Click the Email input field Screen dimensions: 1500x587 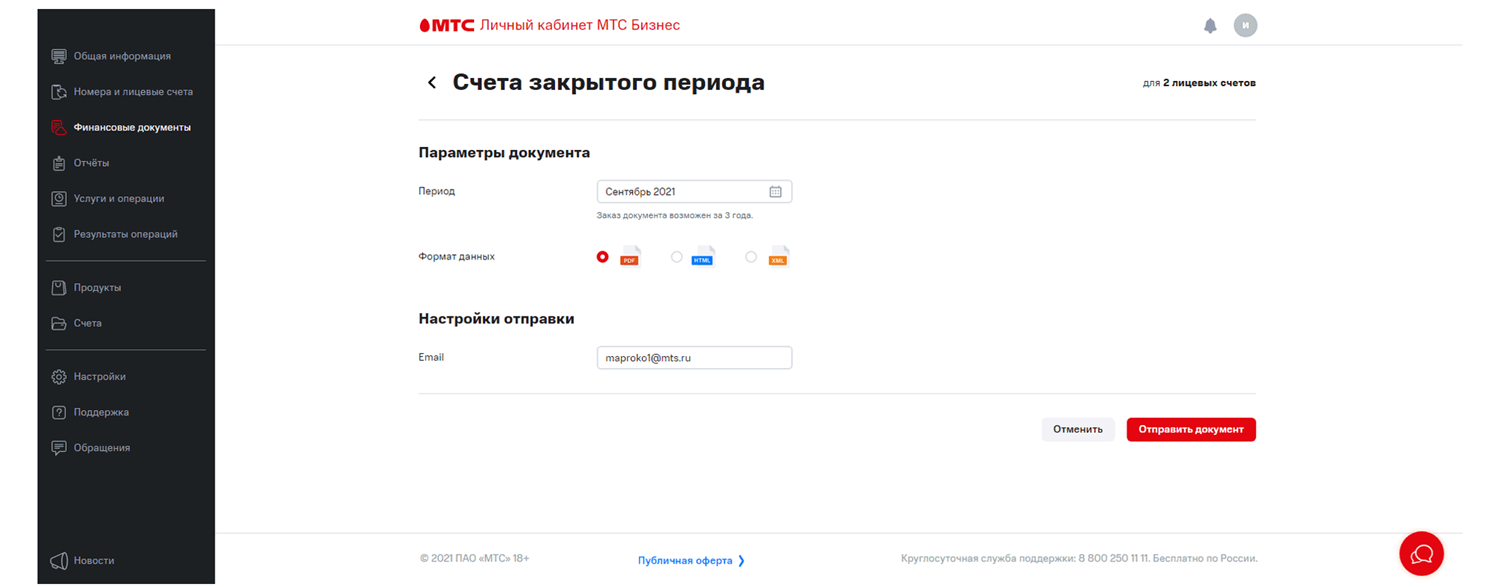coord(694,358)
